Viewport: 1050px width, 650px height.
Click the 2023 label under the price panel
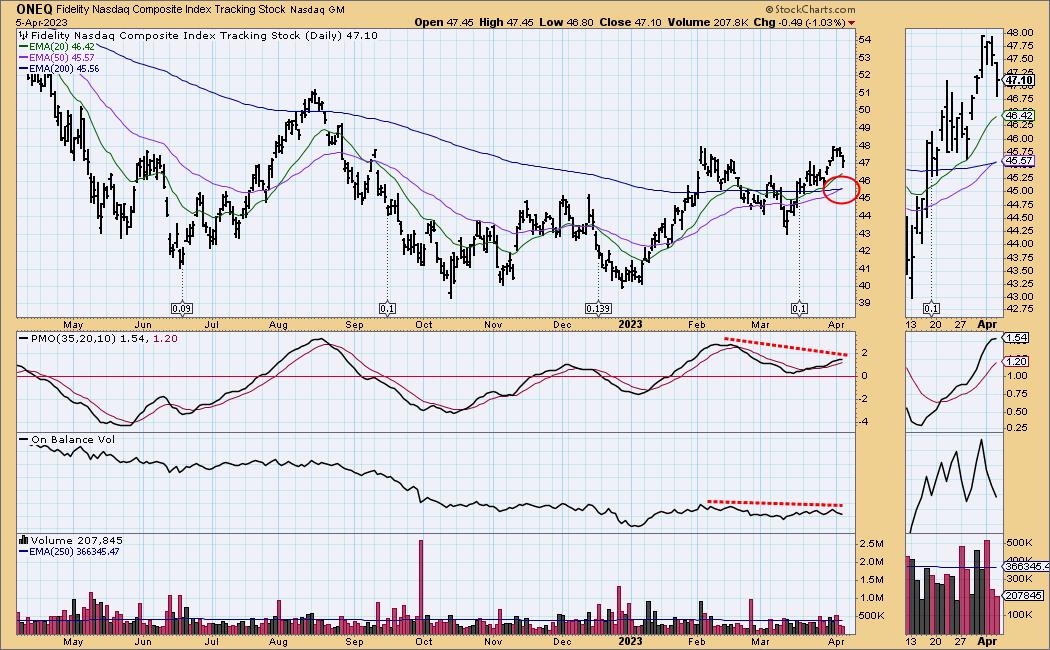[x=629, y=325]
